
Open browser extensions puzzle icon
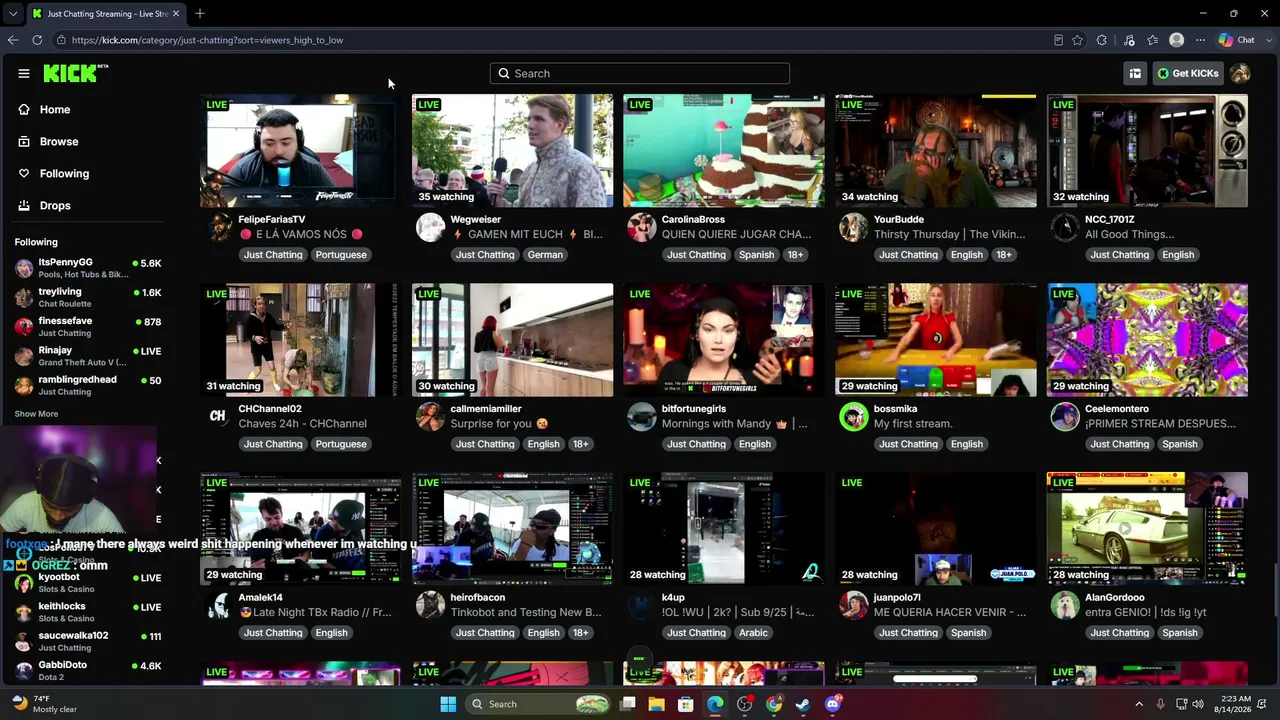1102,40
